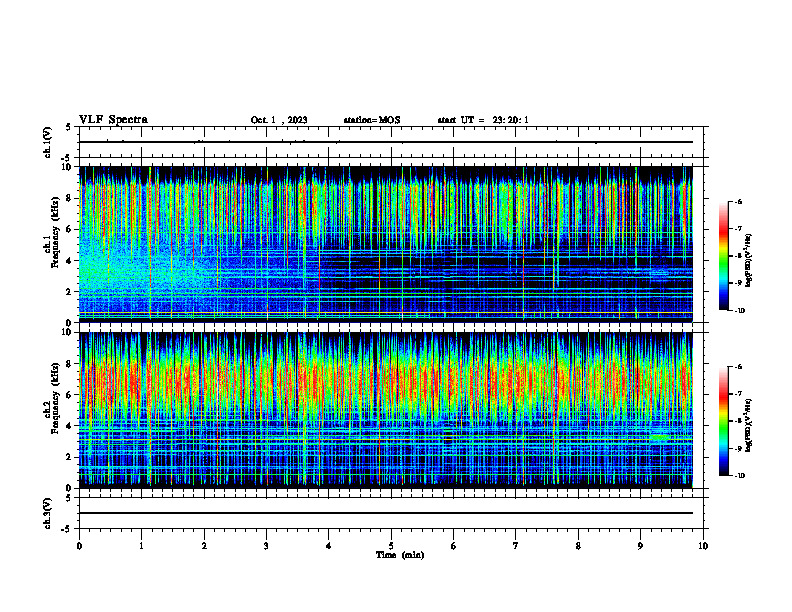Click the "10" tick on the Time axis
Viewport: 792px width, 612px height.
703,546
